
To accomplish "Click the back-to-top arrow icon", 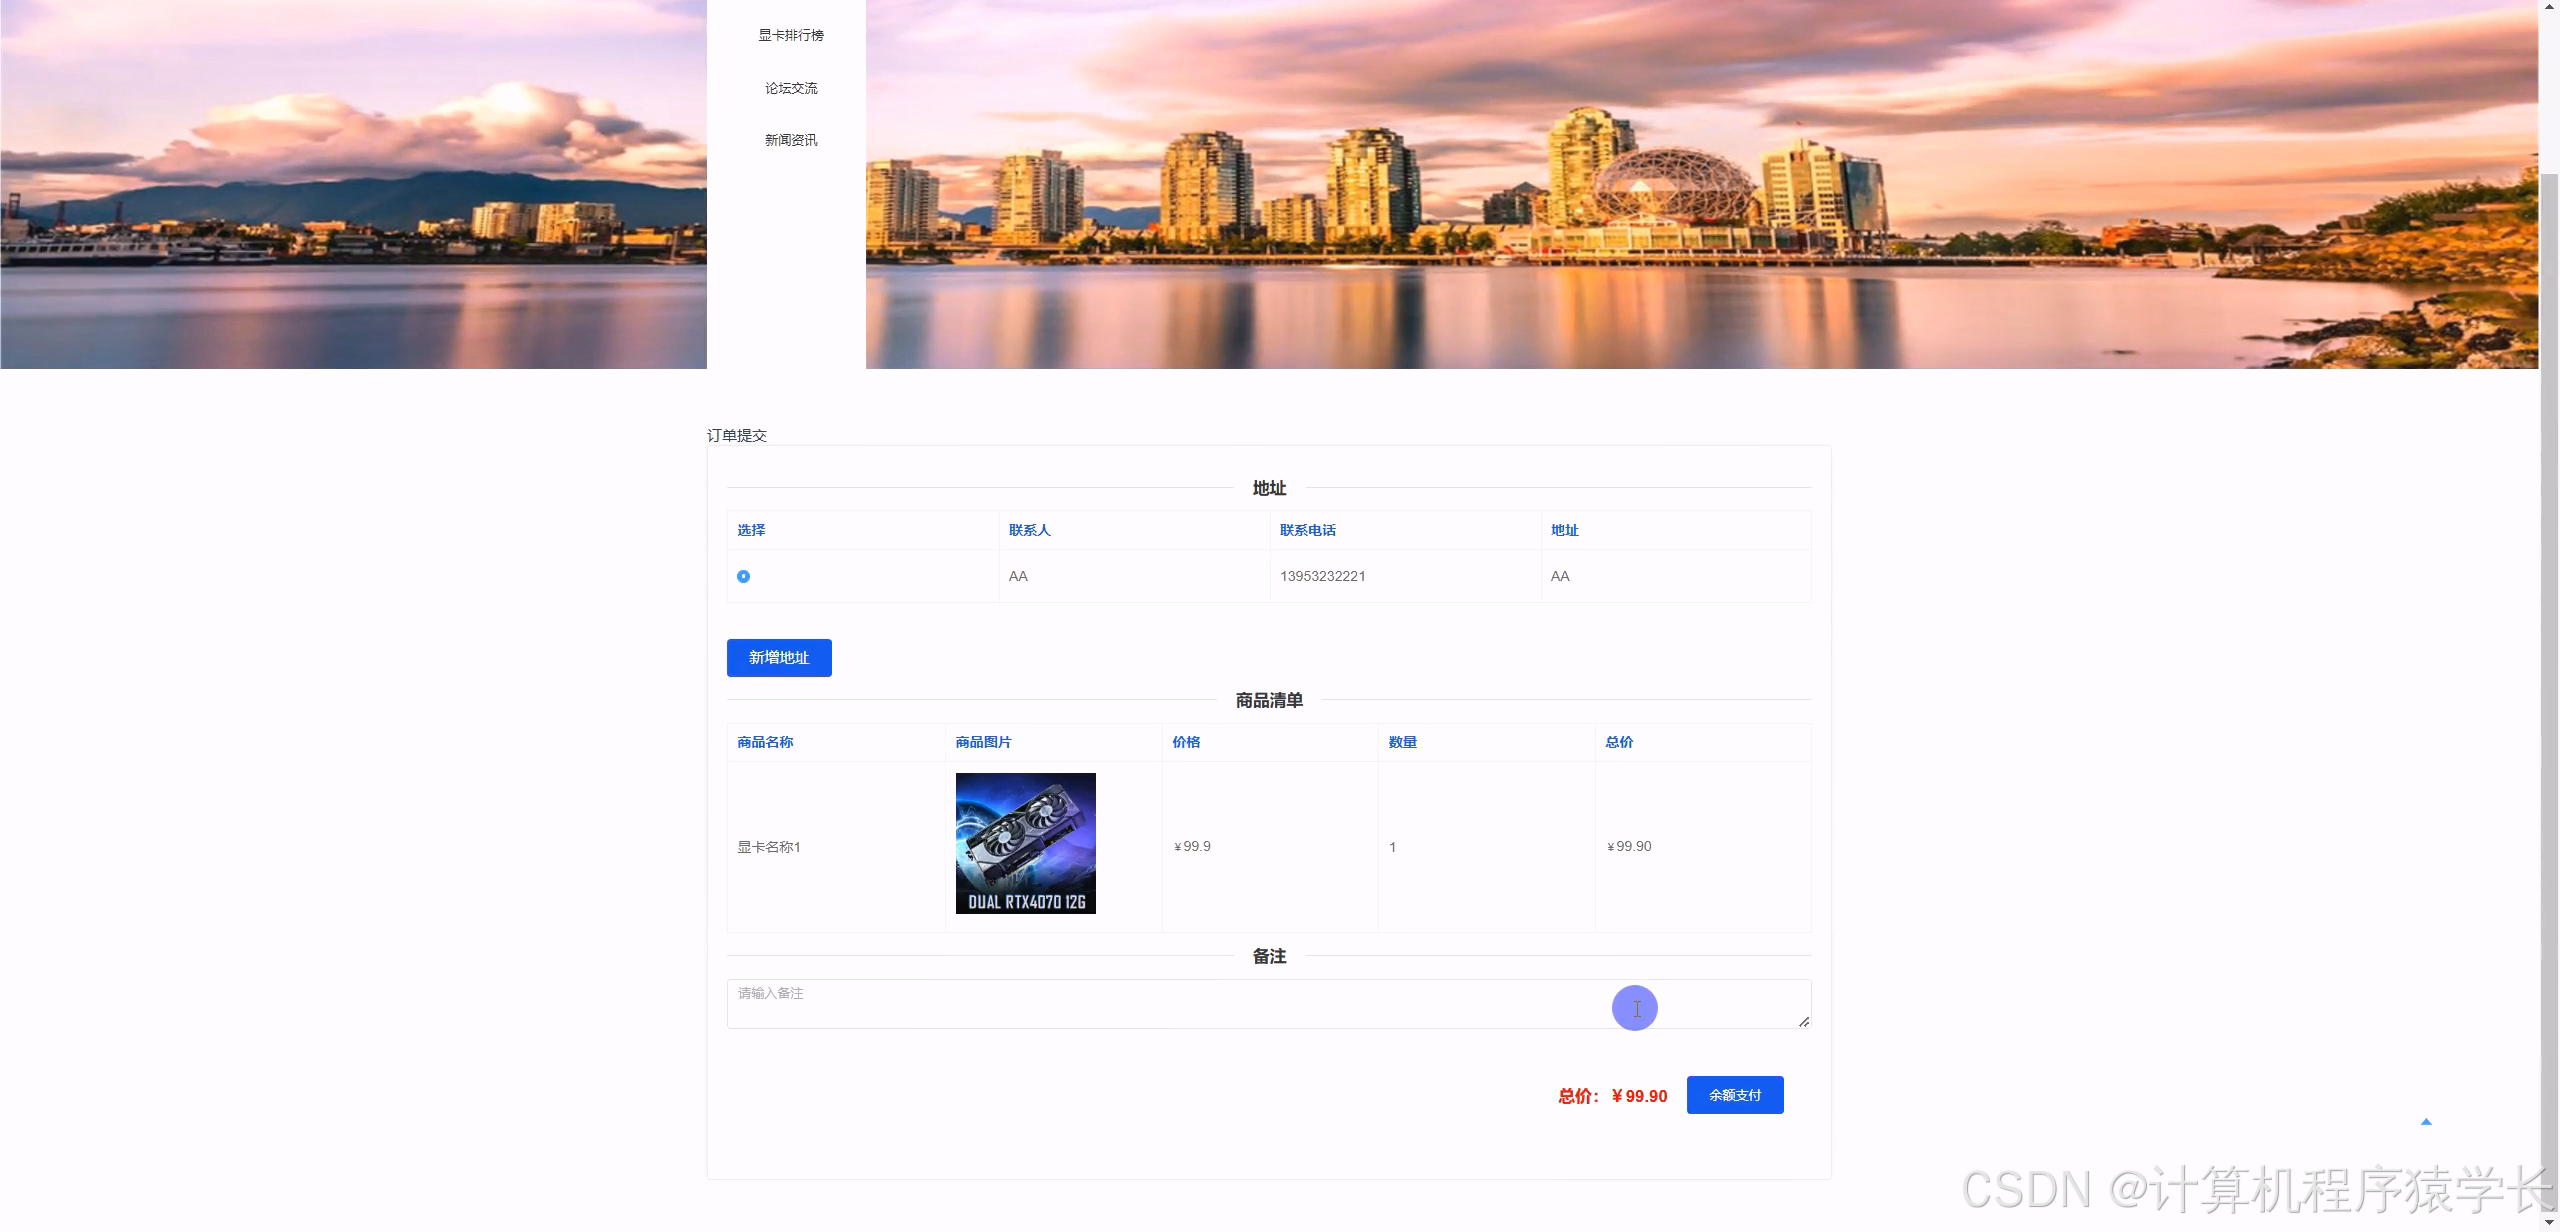I will coord(2425,1122).
